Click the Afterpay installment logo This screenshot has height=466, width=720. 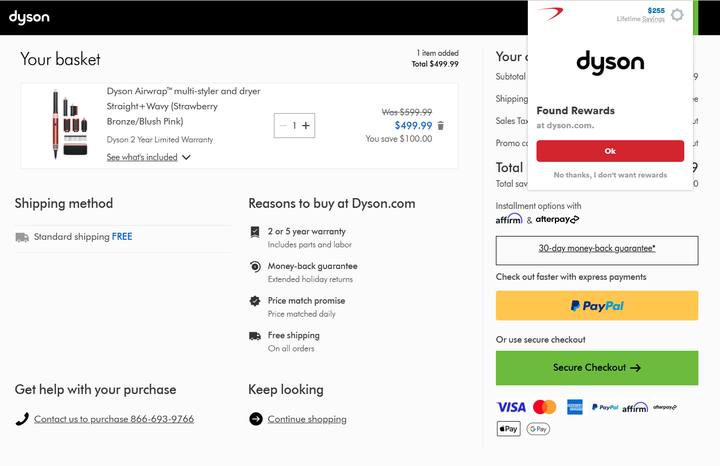[x=557, y=219]
